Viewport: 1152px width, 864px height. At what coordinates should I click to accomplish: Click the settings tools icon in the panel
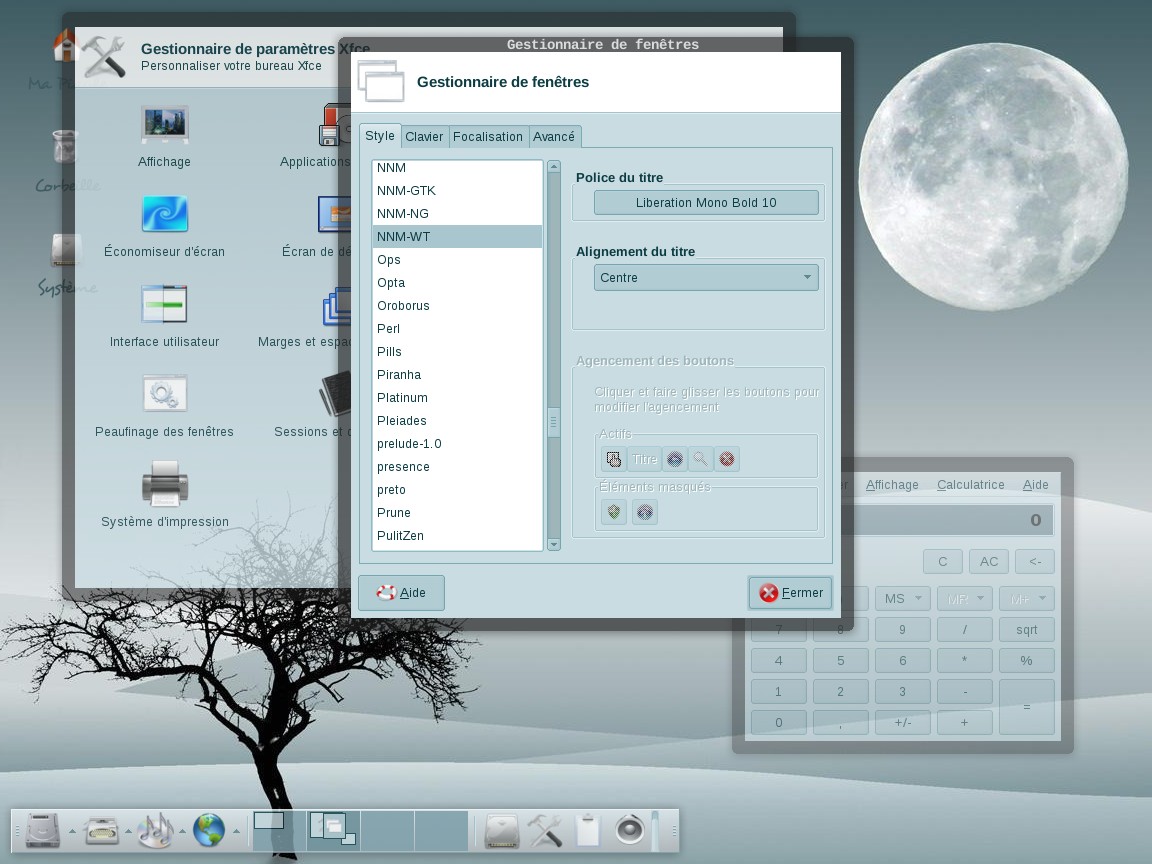click(545, 830)
